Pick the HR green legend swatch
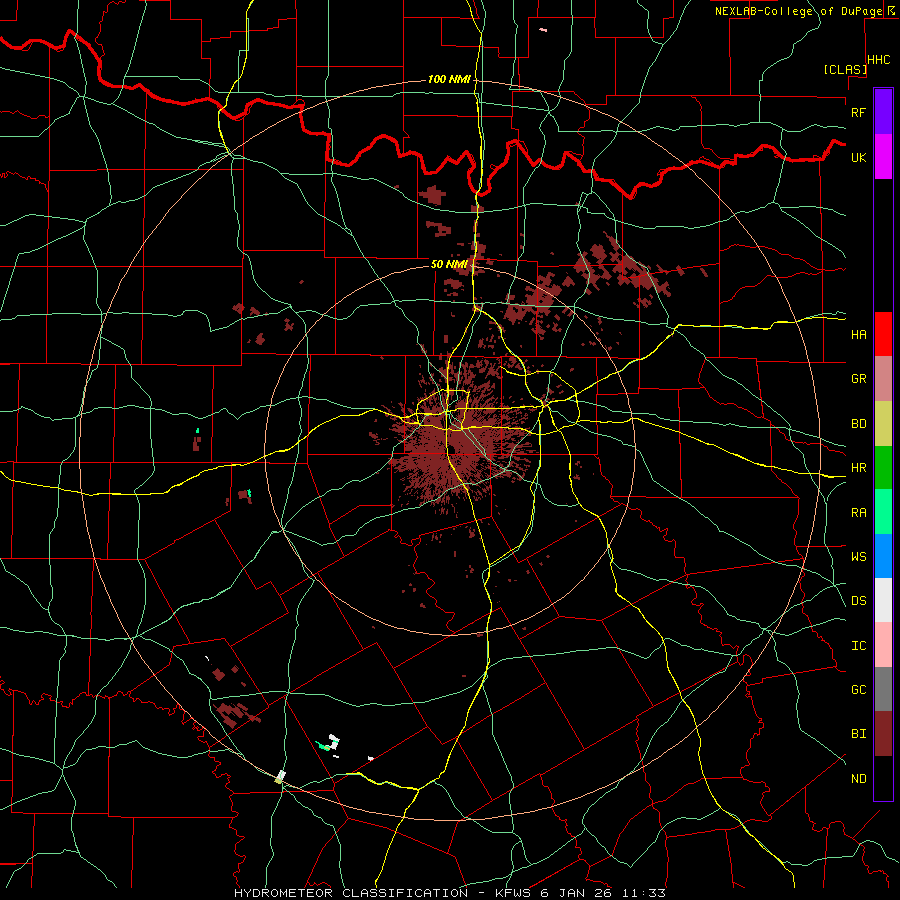 coord(883,468)
